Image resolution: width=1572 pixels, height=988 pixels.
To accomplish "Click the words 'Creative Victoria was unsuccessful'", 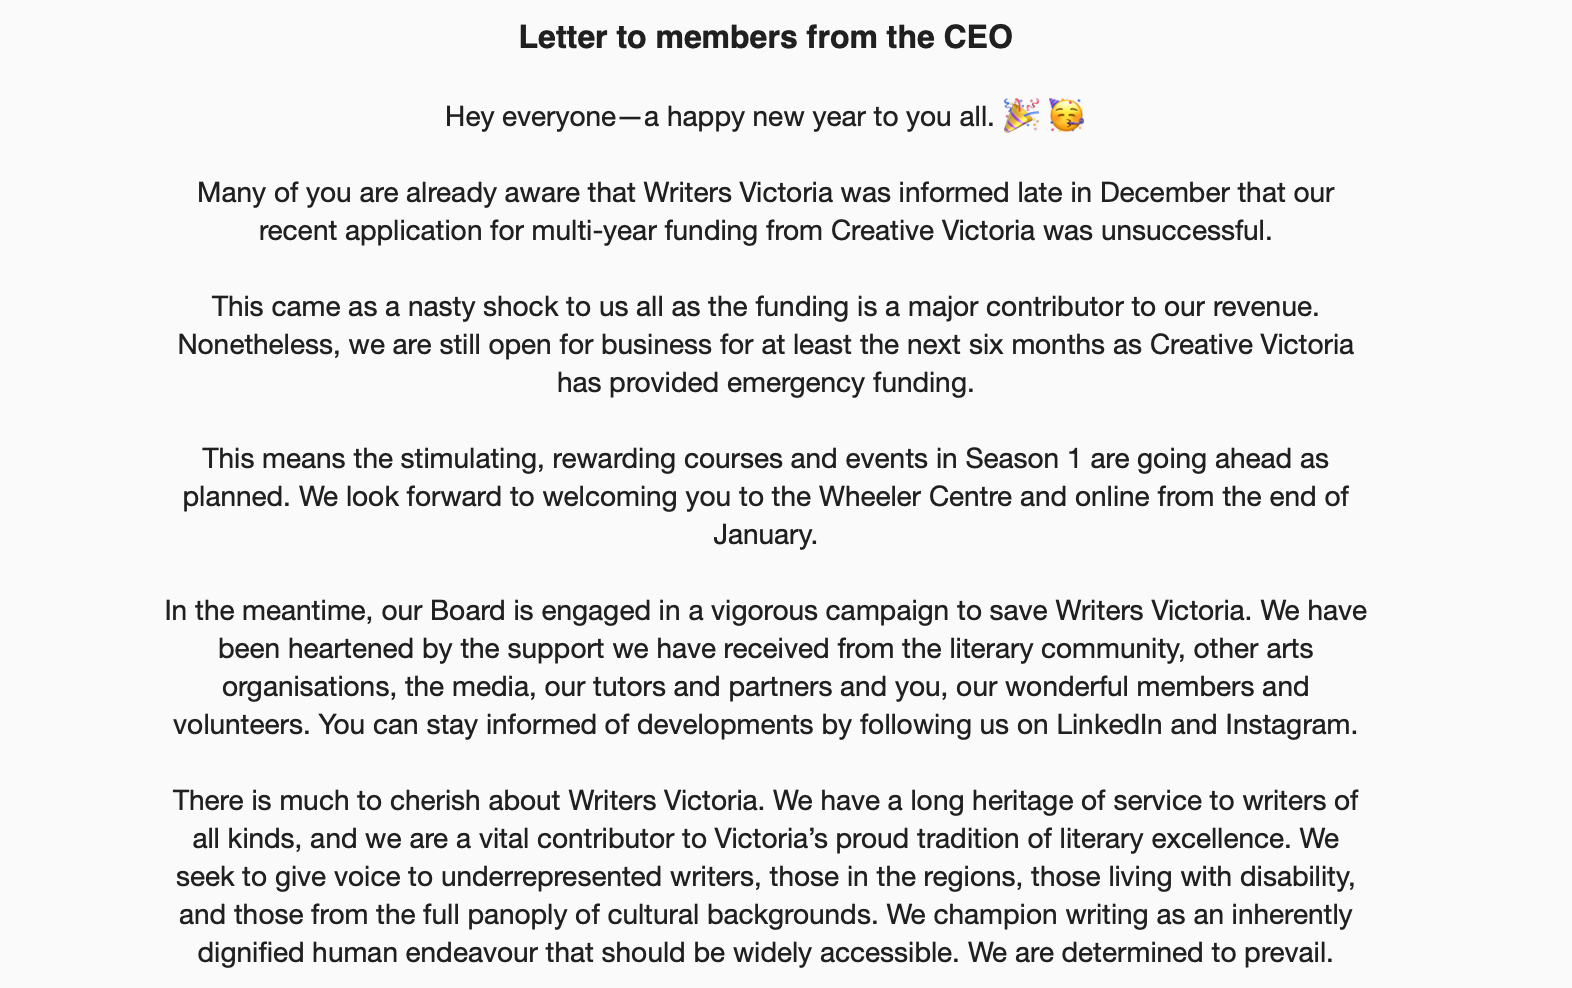I will [1050, 231].
